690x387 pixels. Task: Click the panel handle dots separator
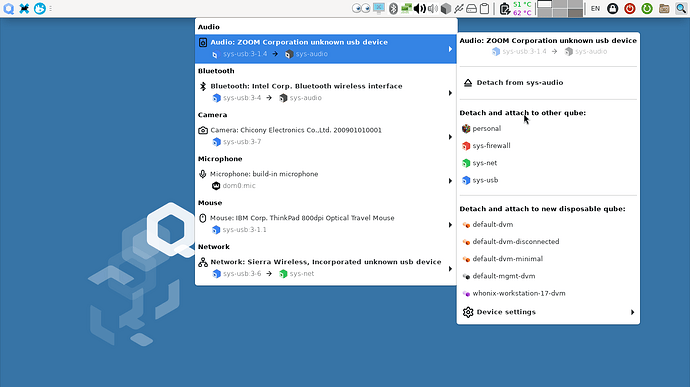tap(51, 8)
